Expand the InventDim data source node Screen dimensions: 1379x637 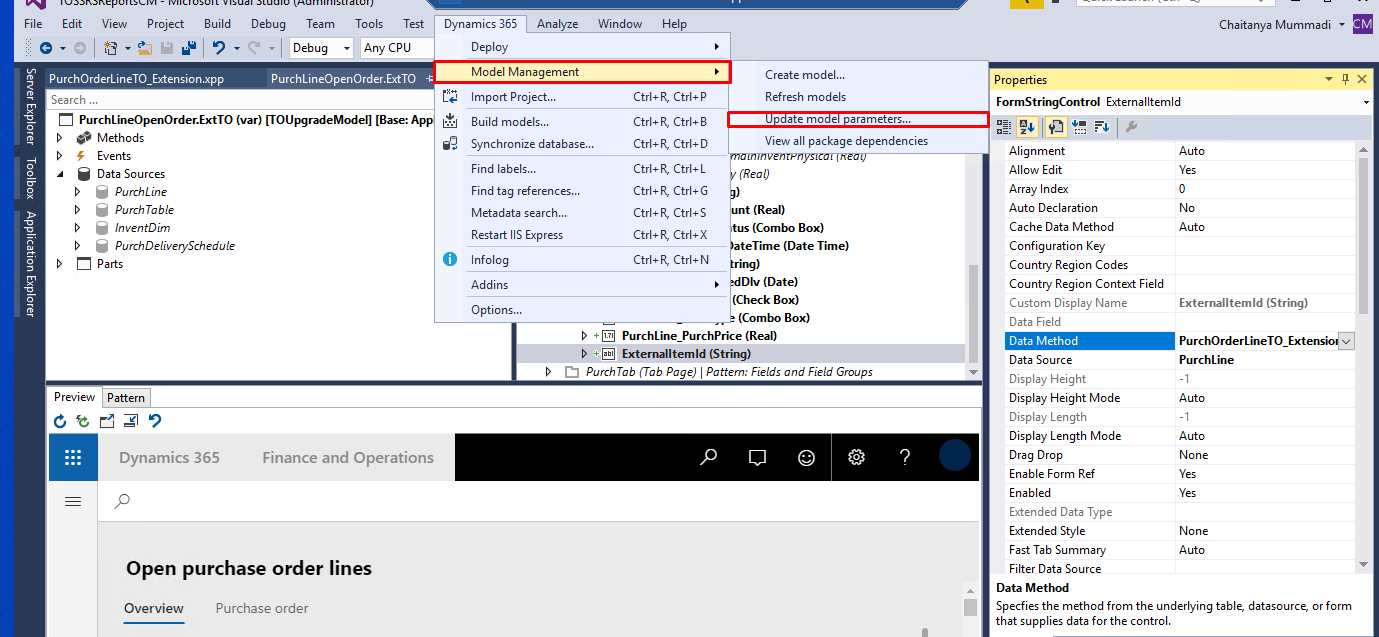[78, 228]
